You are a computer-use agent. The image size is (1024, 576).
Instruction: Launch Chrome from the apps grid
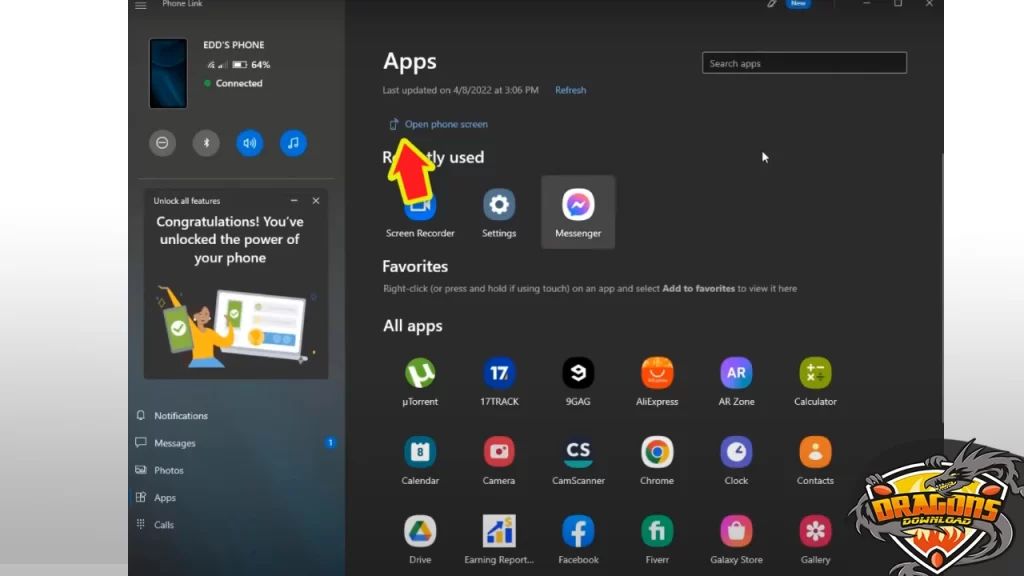(657, 452)
